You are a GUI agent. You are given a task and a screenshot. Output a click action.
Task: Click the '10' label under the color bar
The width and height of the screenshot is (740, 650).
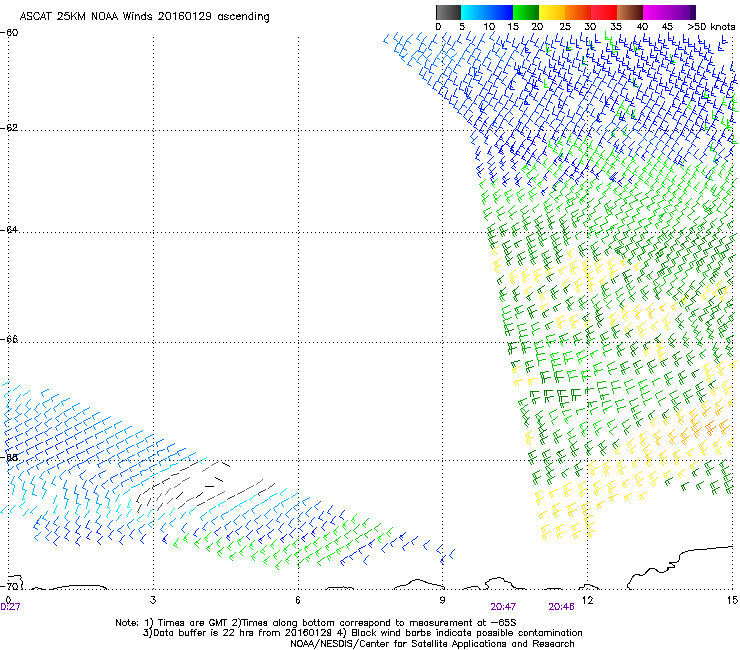(489, 27)
